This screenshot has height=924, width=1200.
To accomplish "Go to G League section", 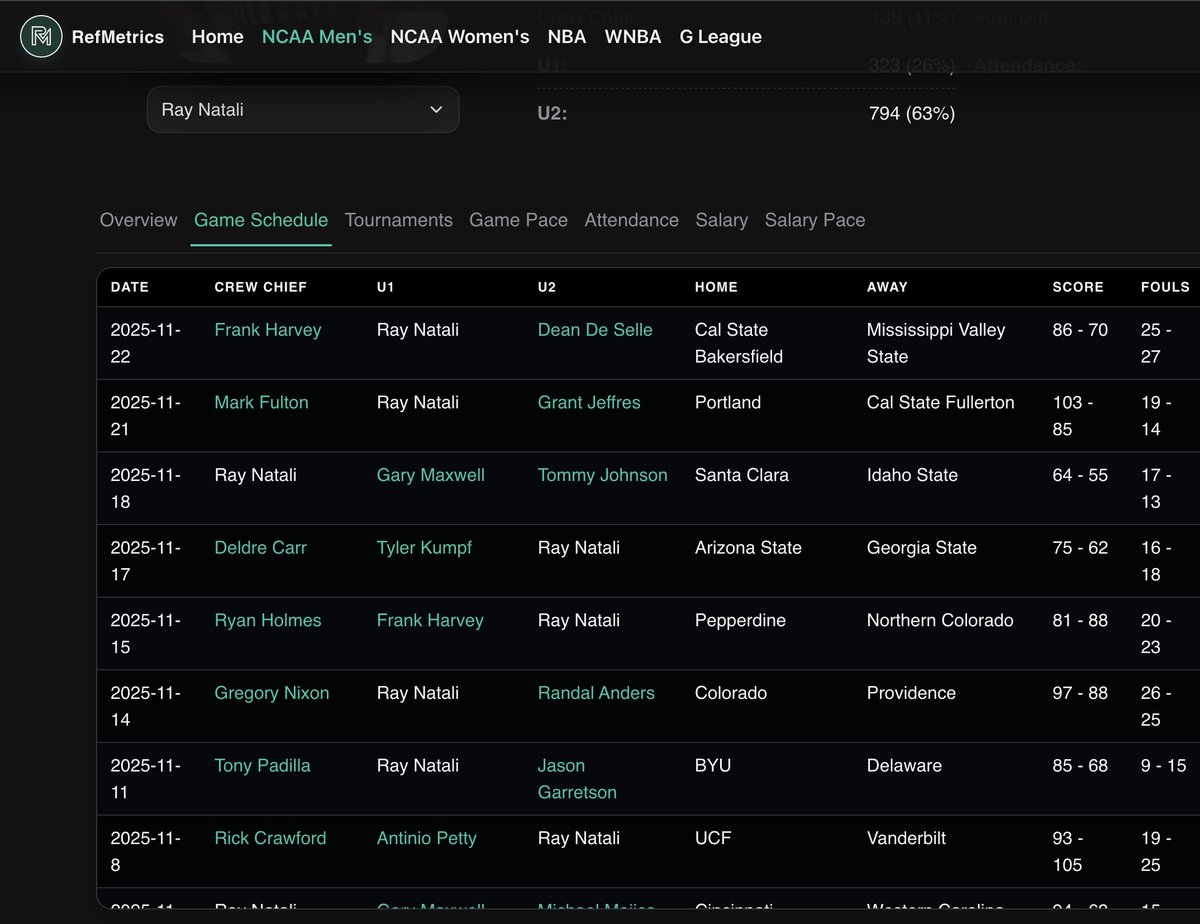I will [x=721, y=37].
